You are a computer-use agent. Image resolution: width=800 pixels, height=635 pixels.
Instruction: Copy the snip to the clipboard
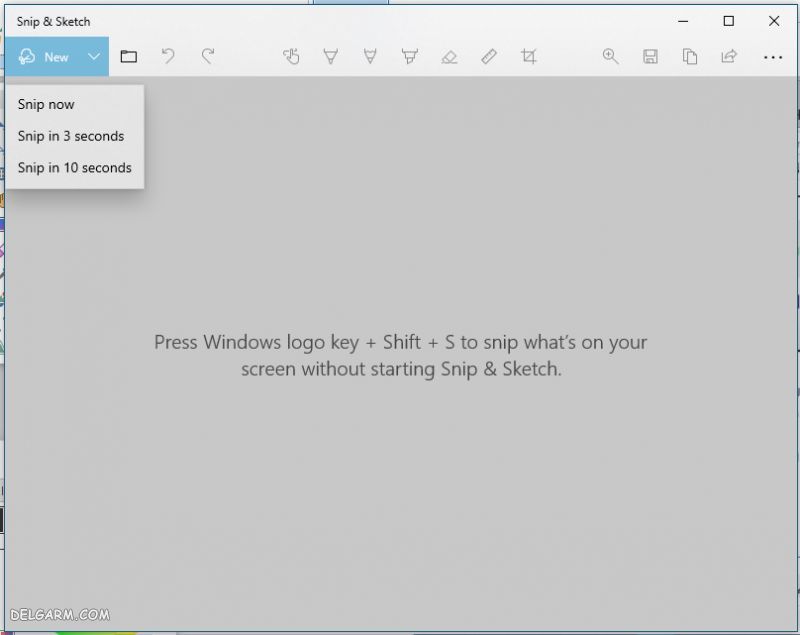(x=690, y=57)
